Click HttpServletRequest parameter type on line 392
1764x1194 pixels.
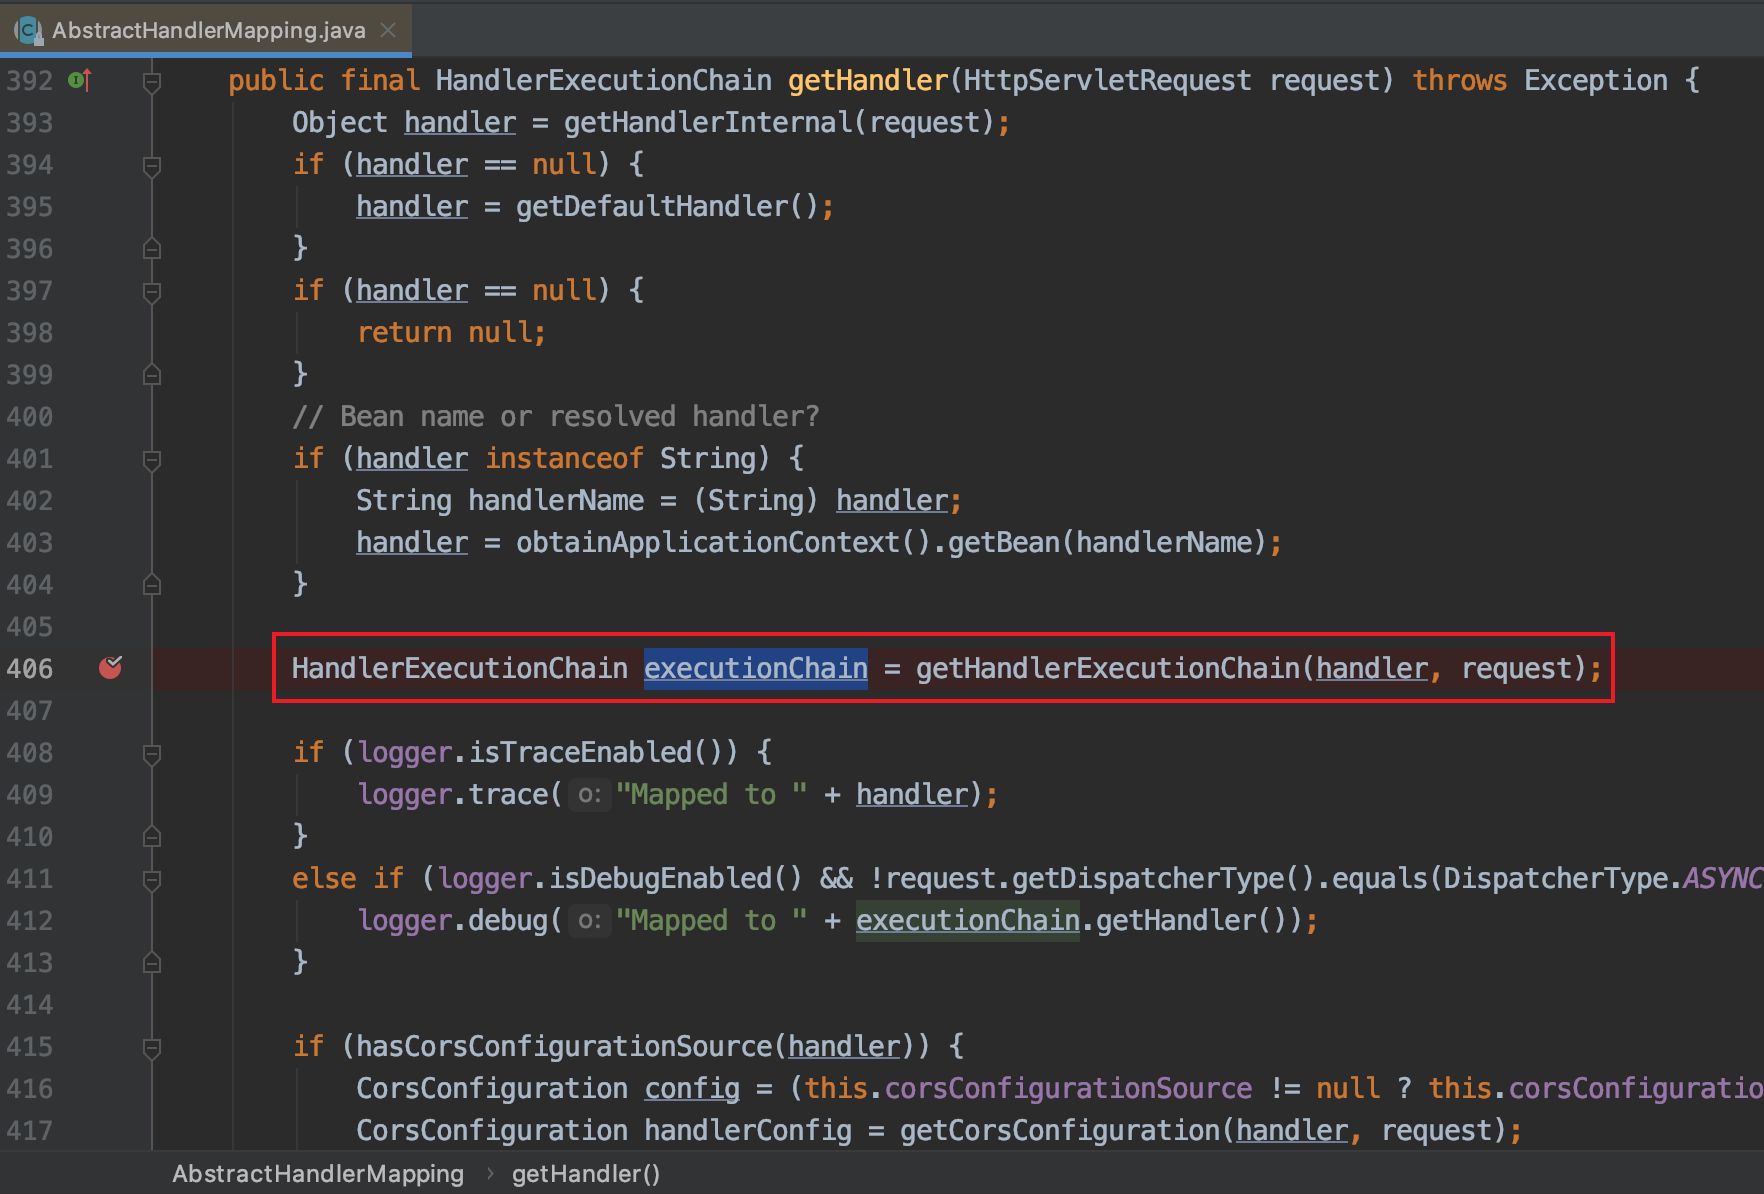coord(1107,80)
